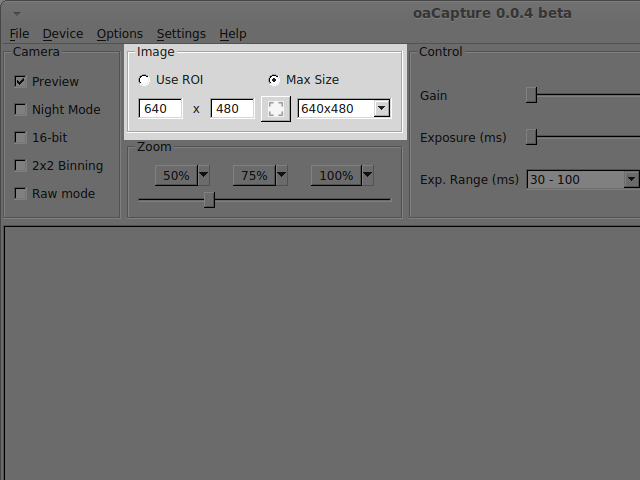Click the ROI fullscreen bracket icon button
Viewport: 640px width, 480px height.
click(275, 109)
